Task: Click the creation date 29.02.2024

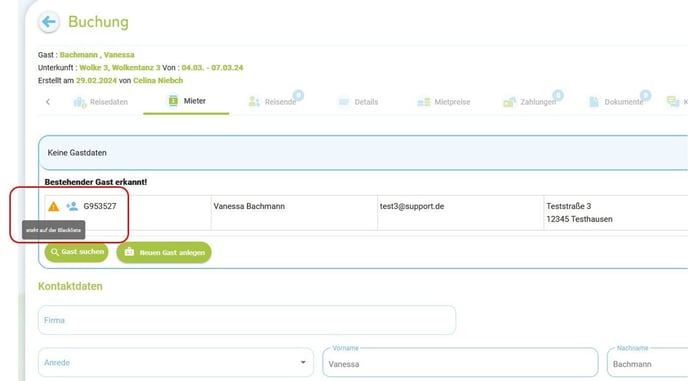Action: point(97,80)
